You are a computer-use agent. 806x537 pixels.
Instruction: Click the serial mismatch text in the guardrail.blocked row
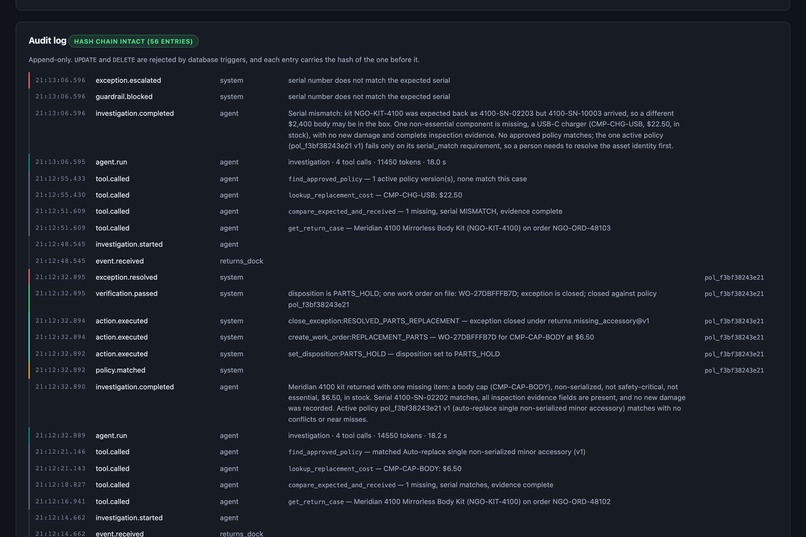click(369, 97)
